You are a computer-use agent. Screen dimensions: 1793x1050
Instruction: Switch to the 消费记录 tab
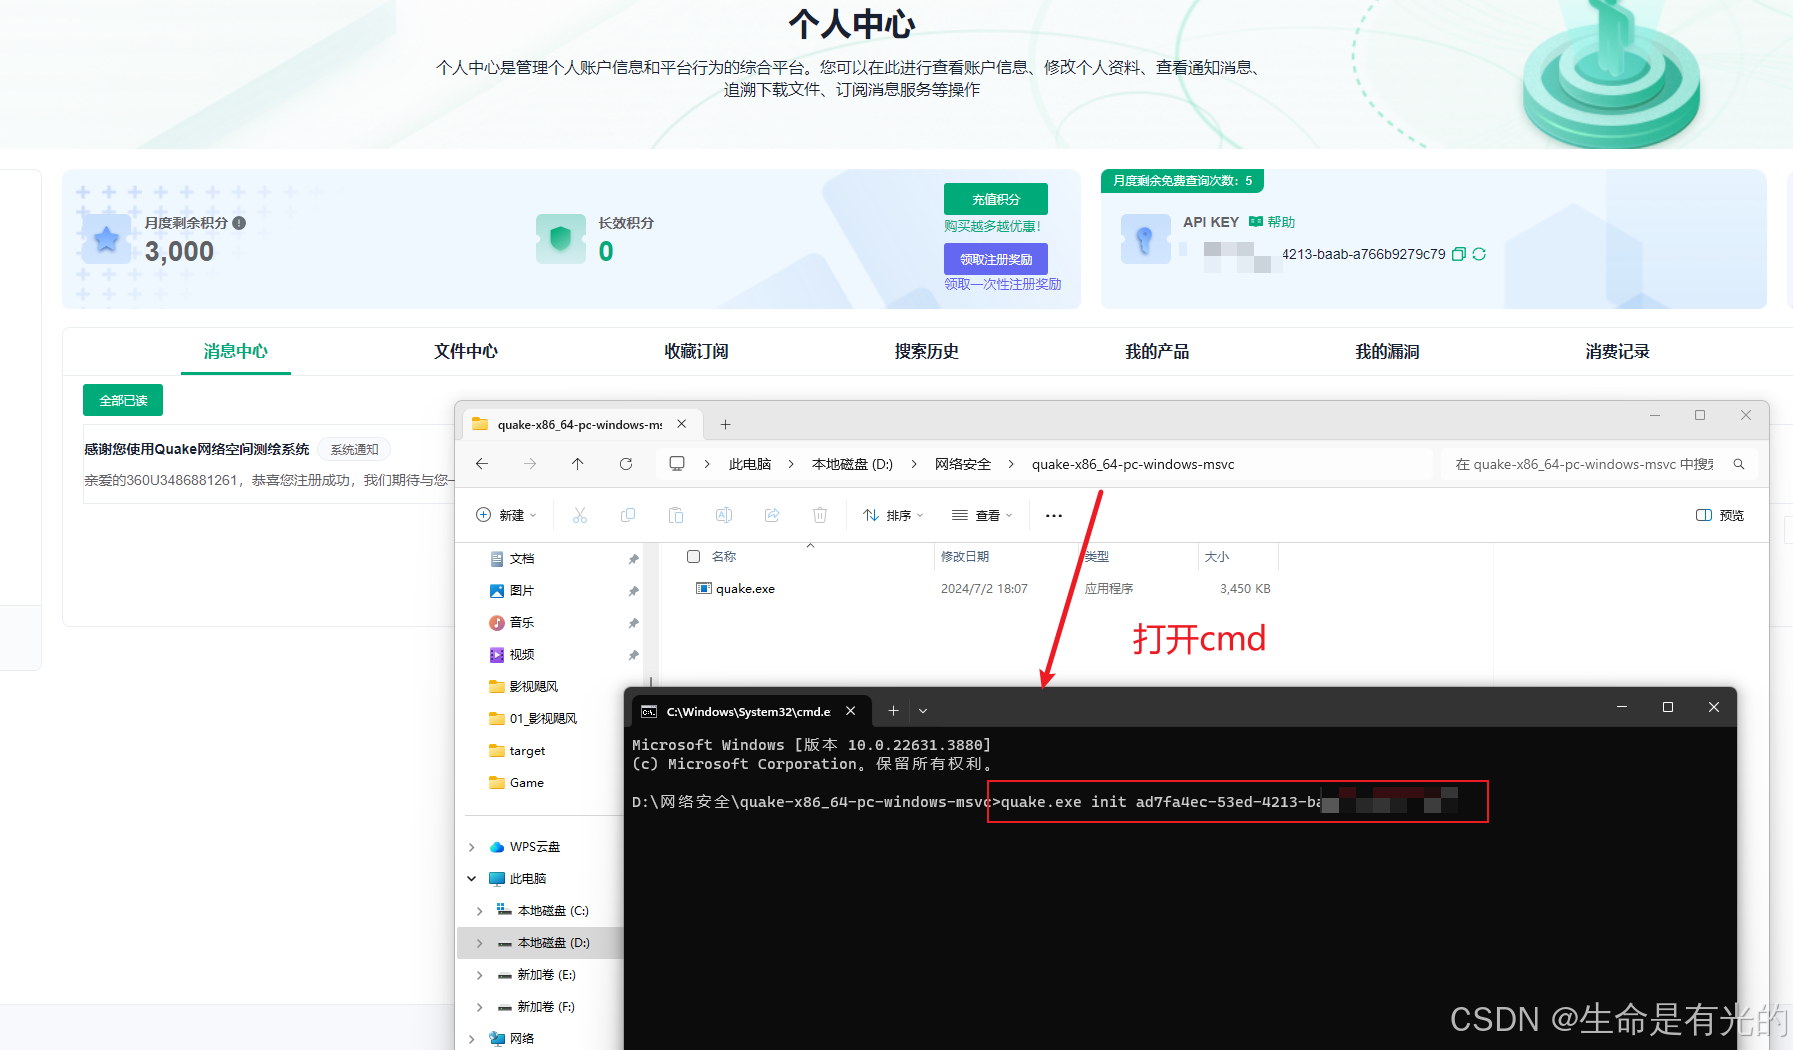(1616, 351)
